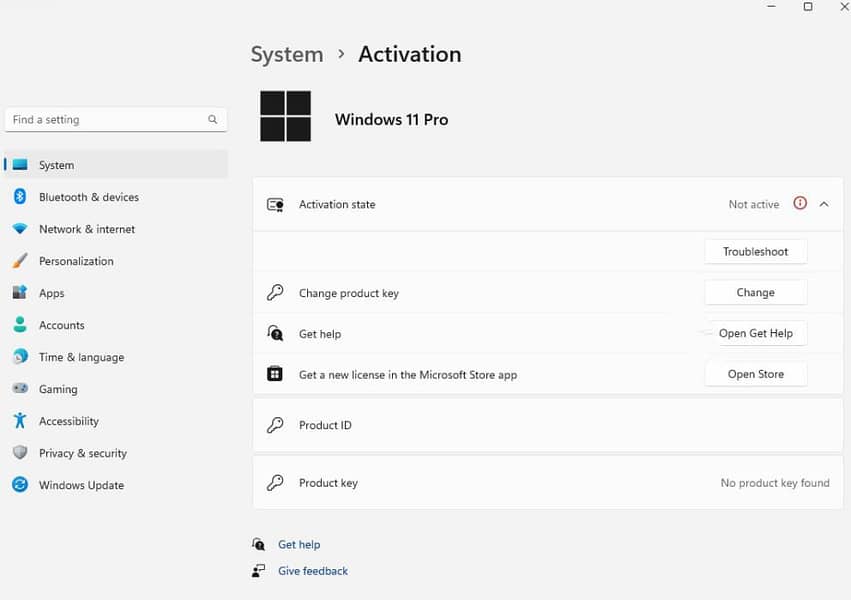
Task: Click the Open Store button
Action: pyautogui.click(x=755, y=374)
